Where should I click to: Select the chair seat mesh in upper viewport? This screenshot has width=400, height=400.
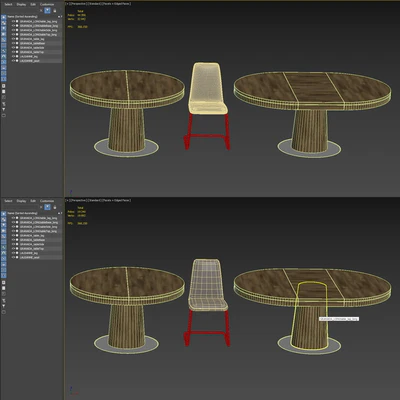(x=207, y=88)
